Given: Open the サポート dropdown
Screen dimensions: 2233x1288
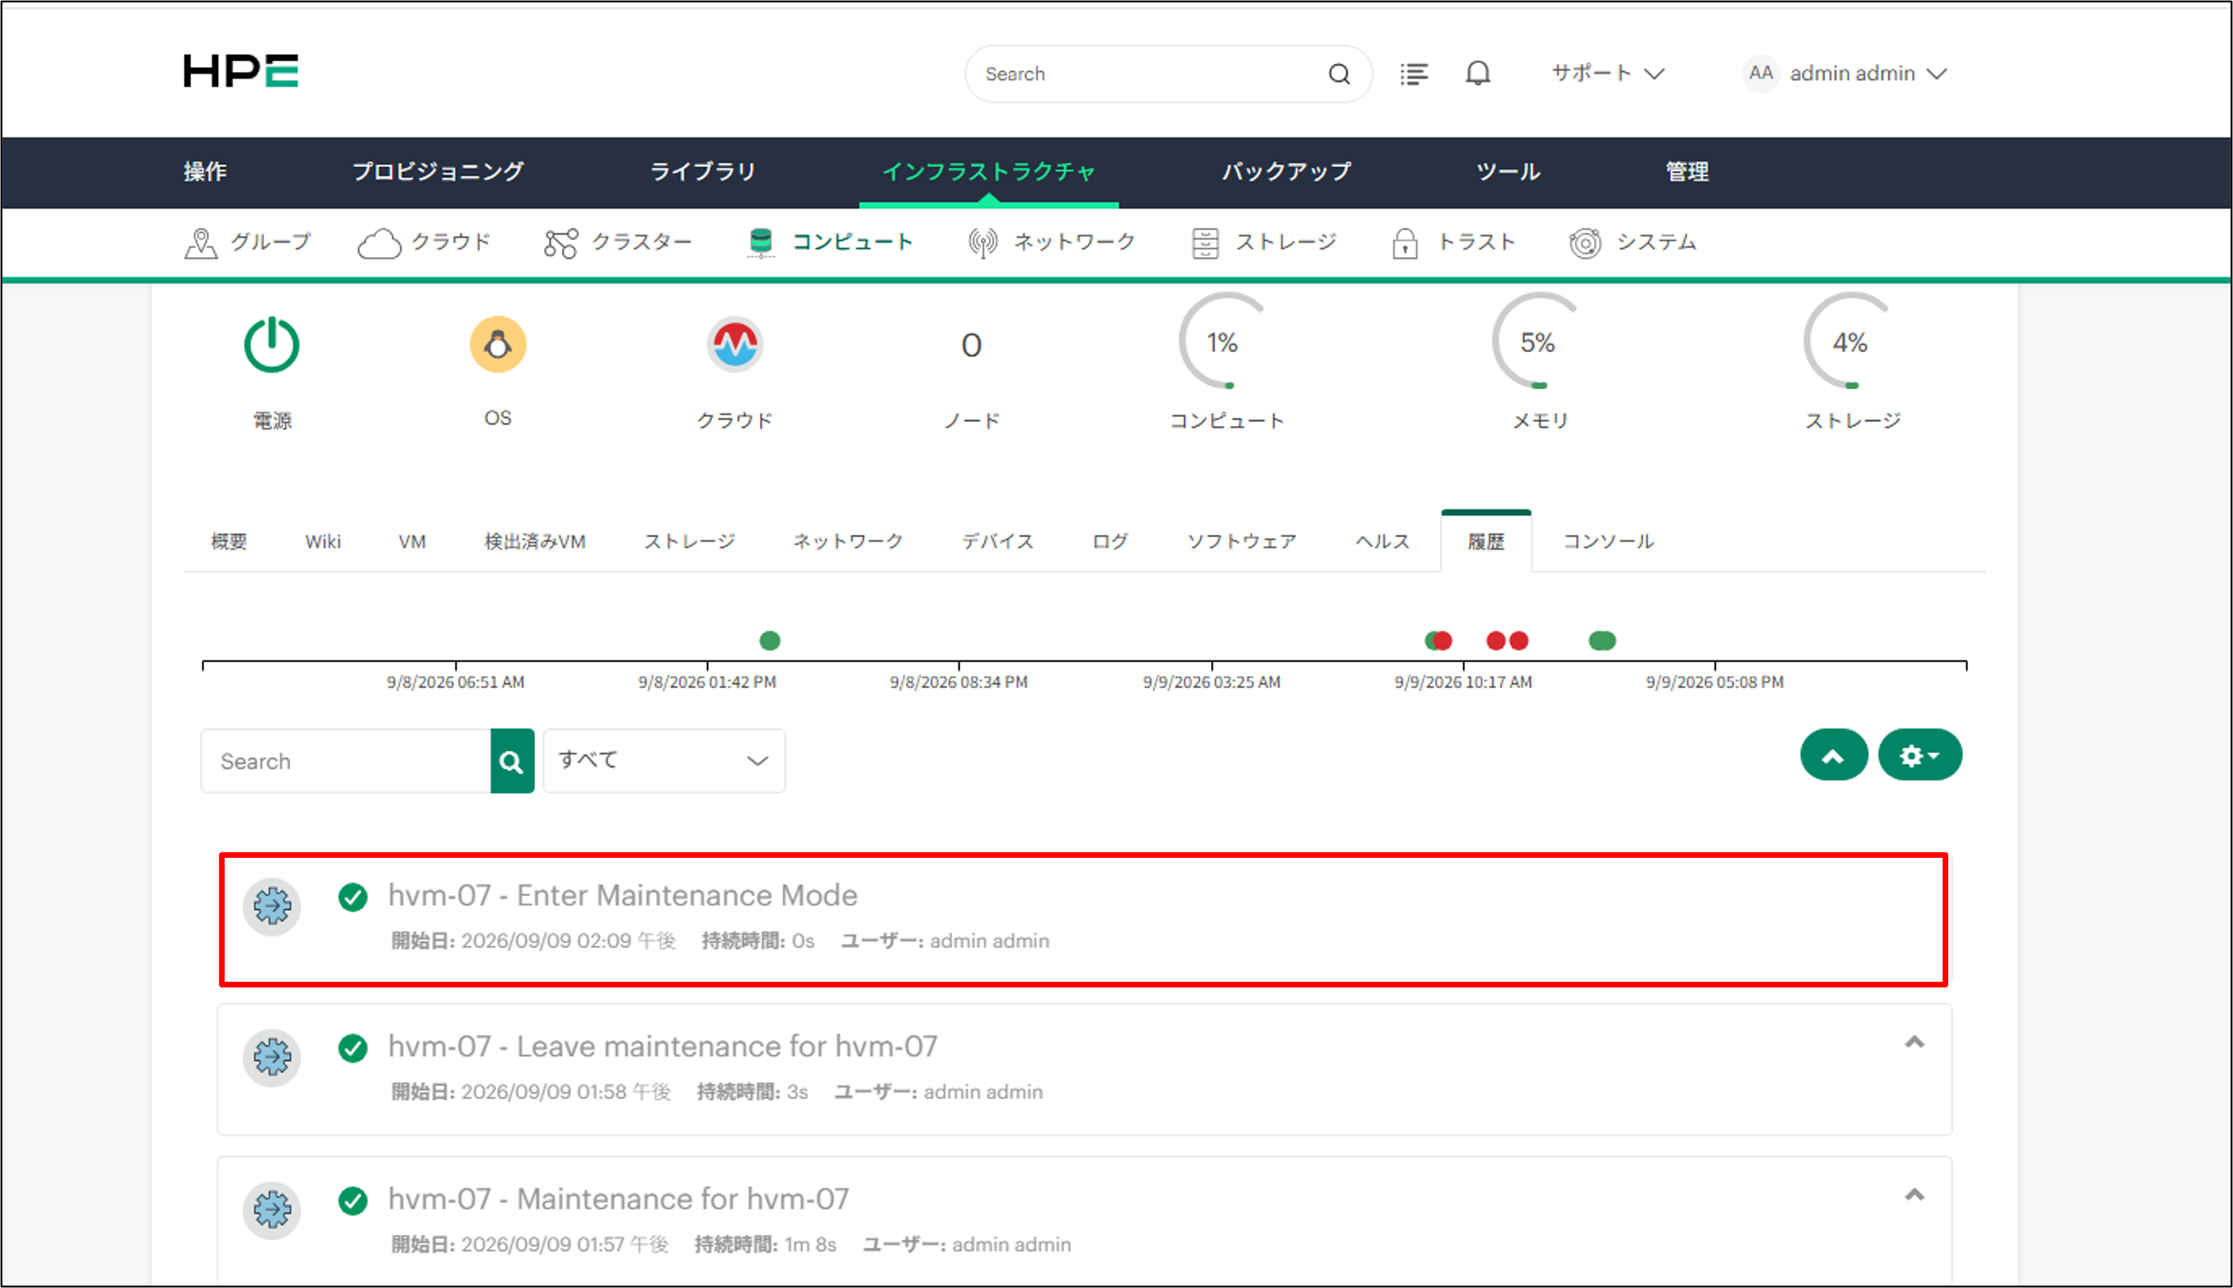Looking at the screenshot, I should point(1608,73).
